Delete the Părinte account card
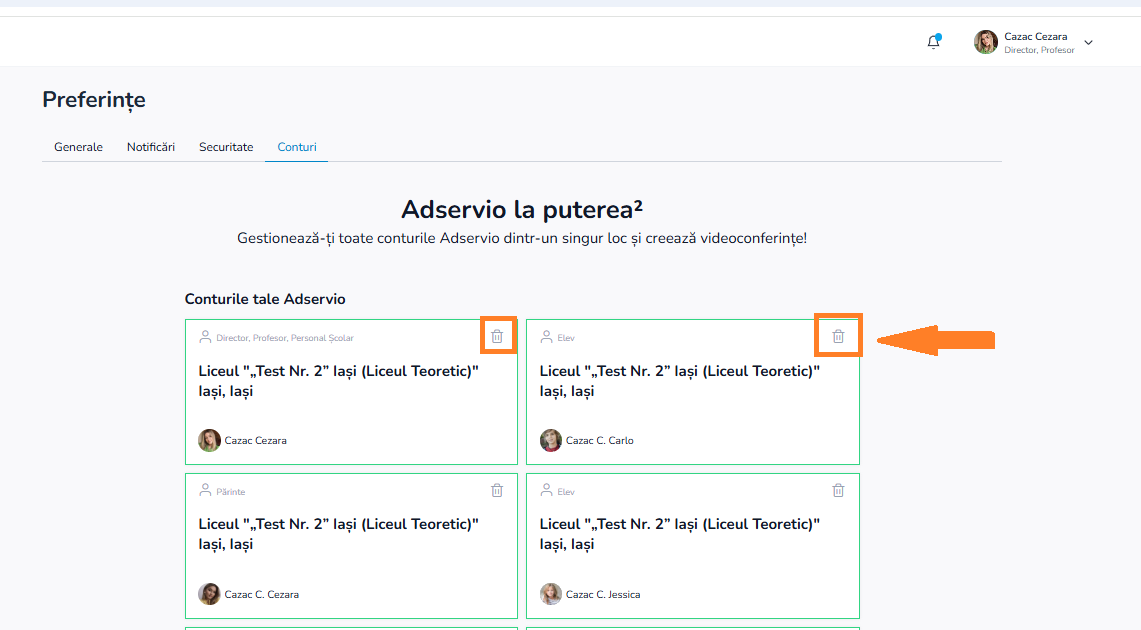 [x=497, y=490]
